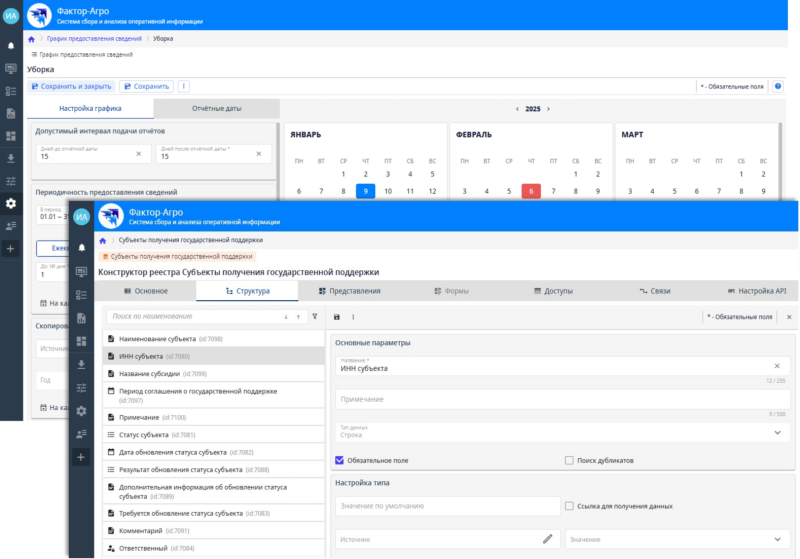Clear the Название field with the X icon

tap(777, 367)
